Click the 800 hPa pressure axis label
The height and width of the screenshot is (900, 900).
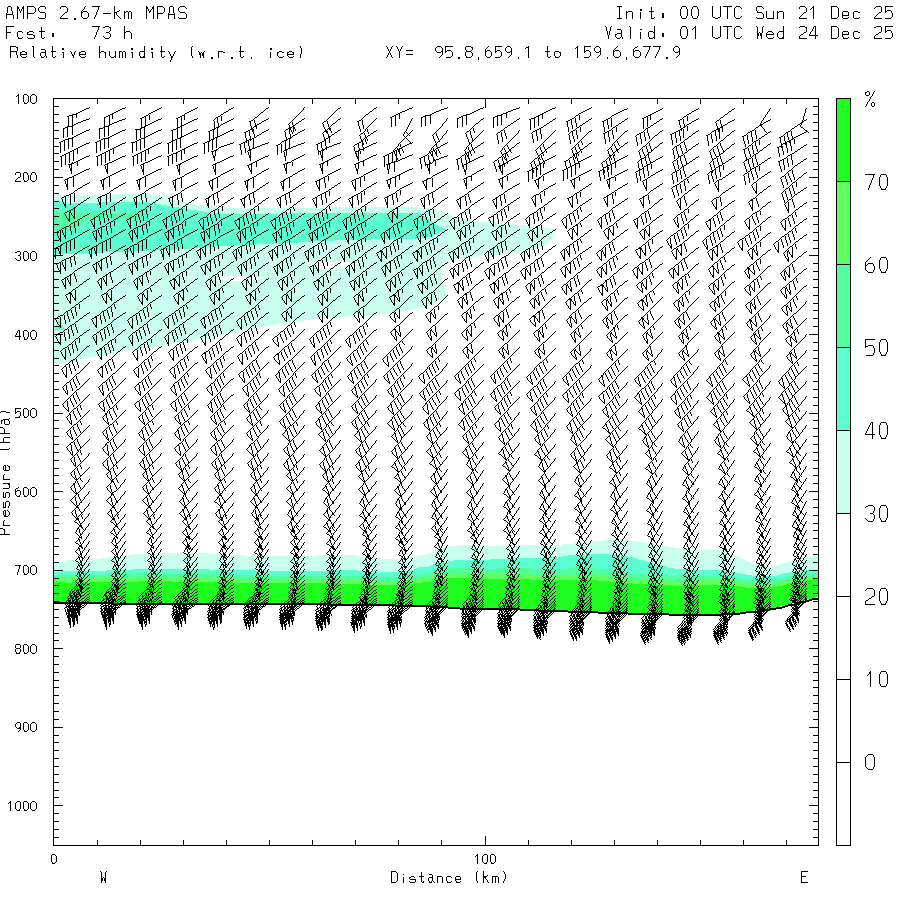(x=26, y=649)
